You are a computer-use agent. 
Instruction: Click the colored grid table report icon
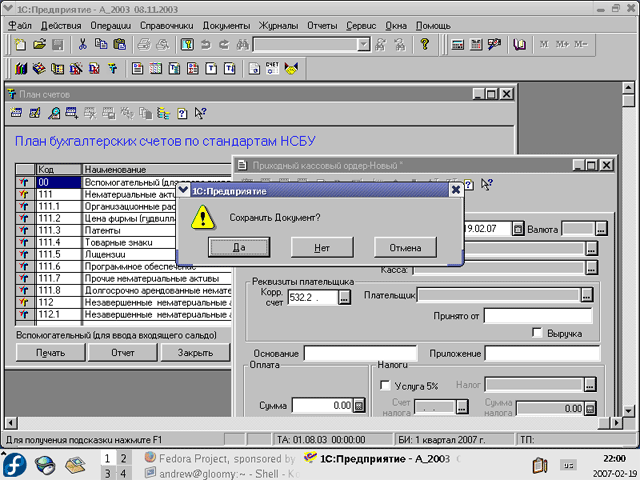[x=156, y=68]
